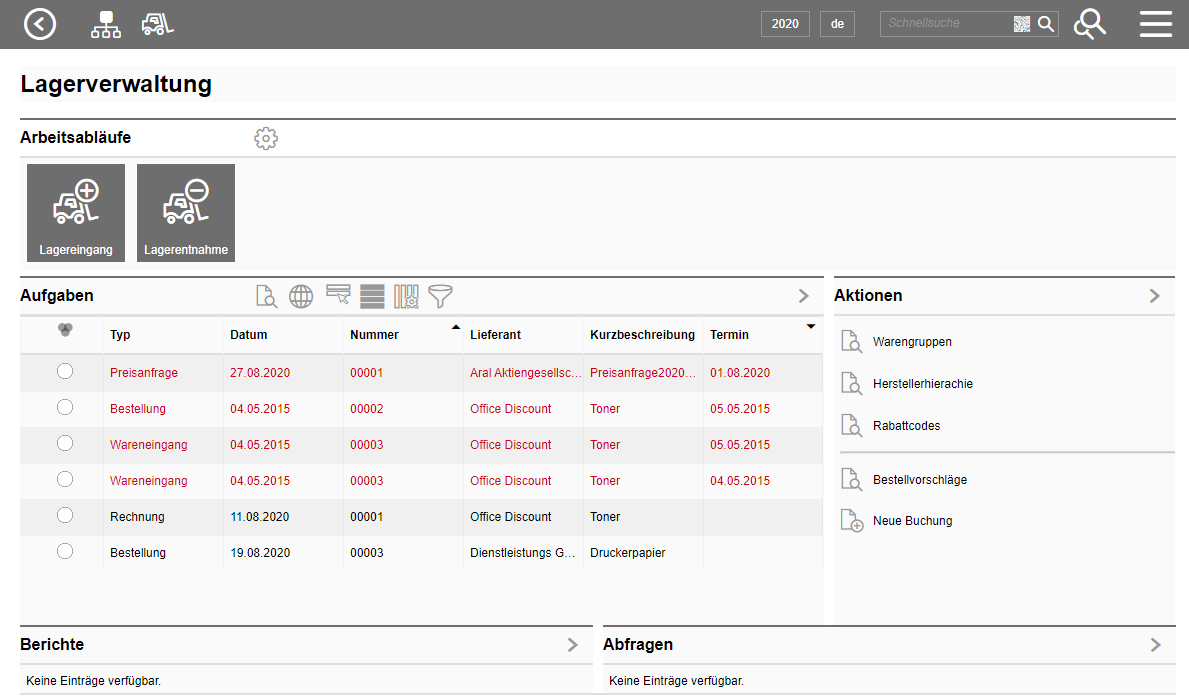The width and height of the screenshot is (1189, 698).
Task: Open the filter funnel in Aufgaben toolbar
Action: 440,296
